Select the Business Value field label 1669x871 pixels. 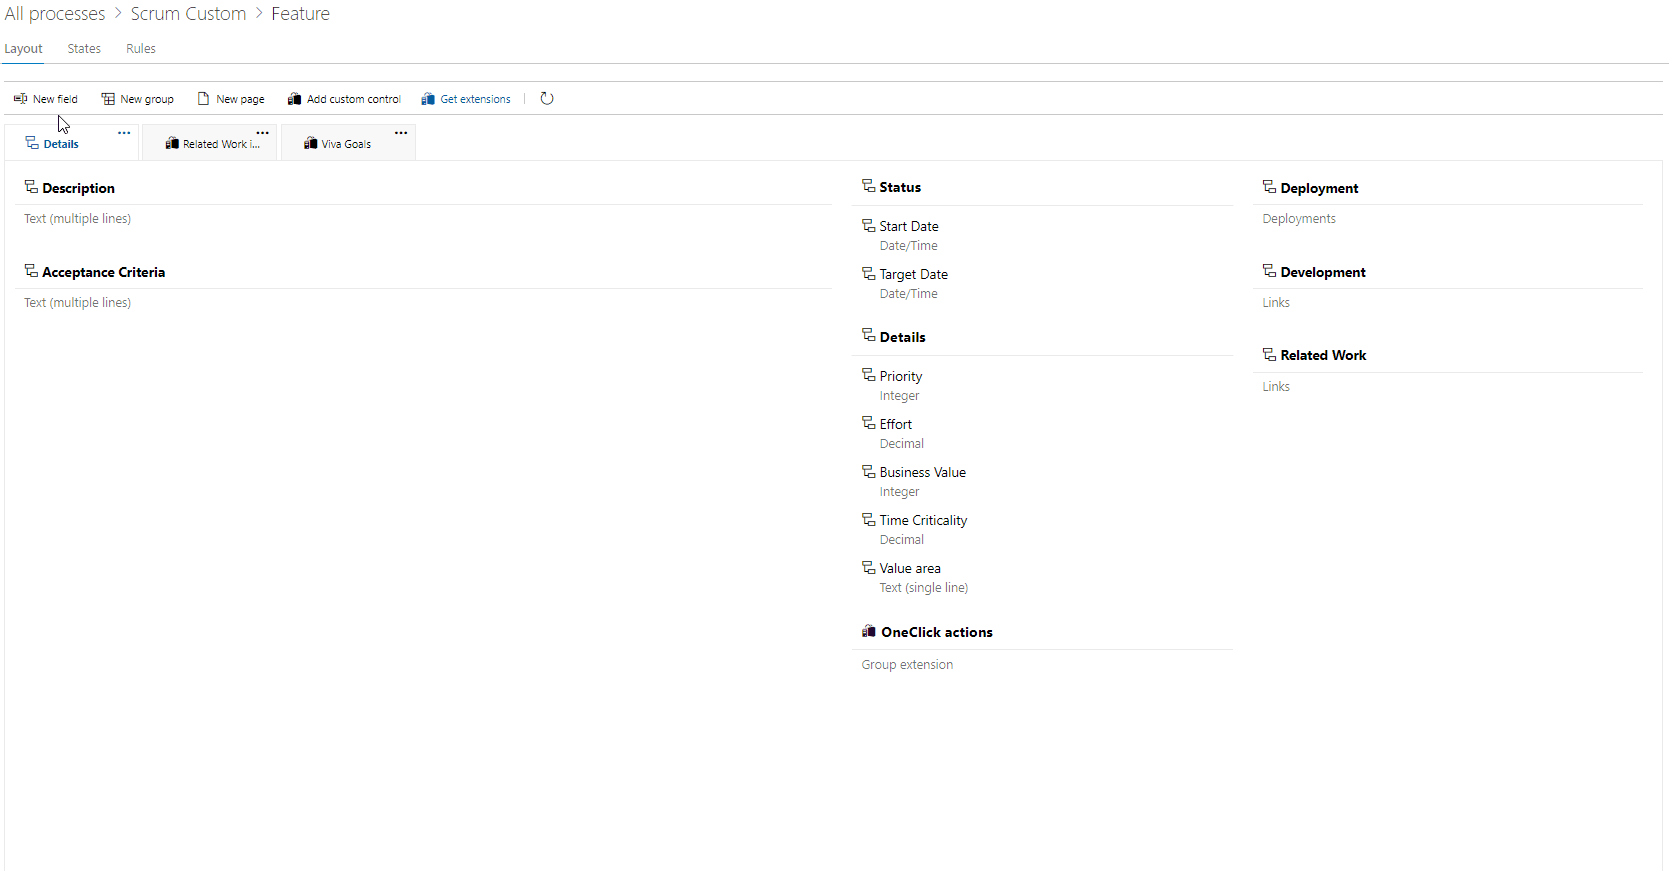tap(923, 472)
